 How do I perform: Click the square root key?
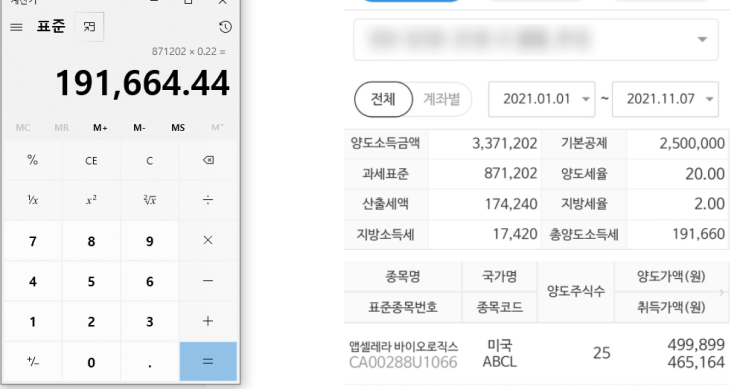(149, 200)
